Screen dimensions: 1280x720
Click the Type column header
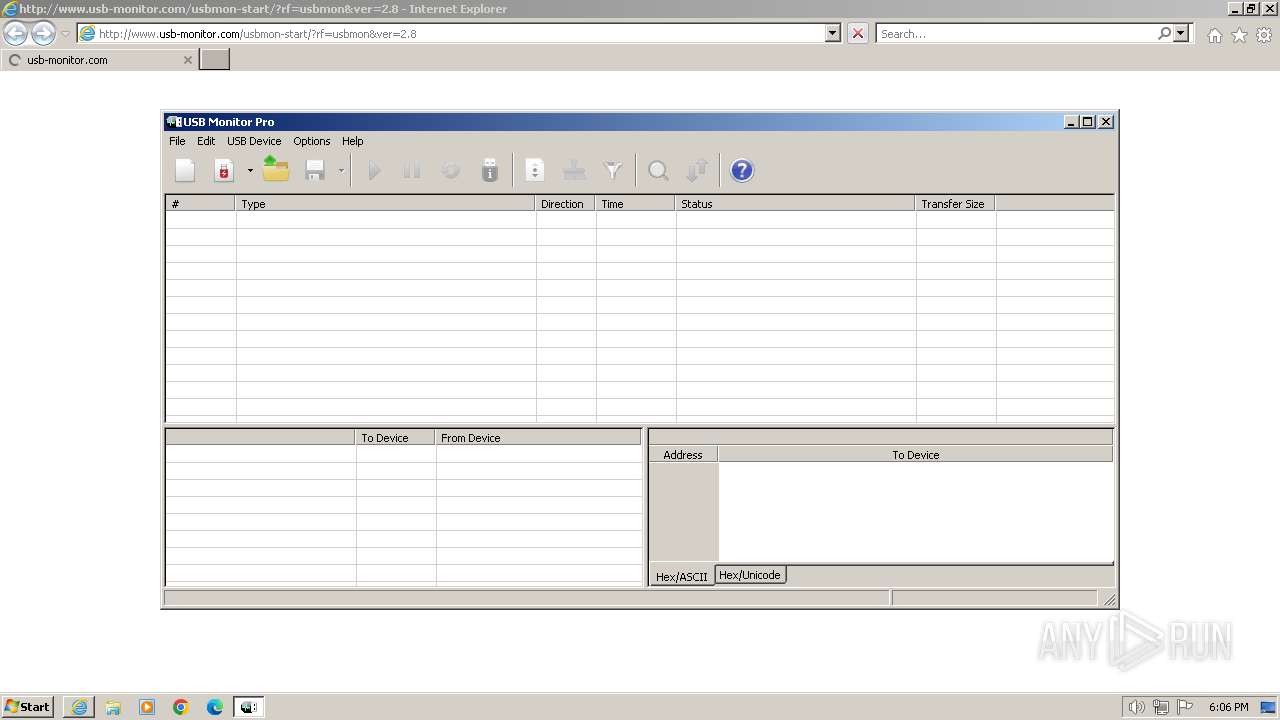click(x=386, y=203)
